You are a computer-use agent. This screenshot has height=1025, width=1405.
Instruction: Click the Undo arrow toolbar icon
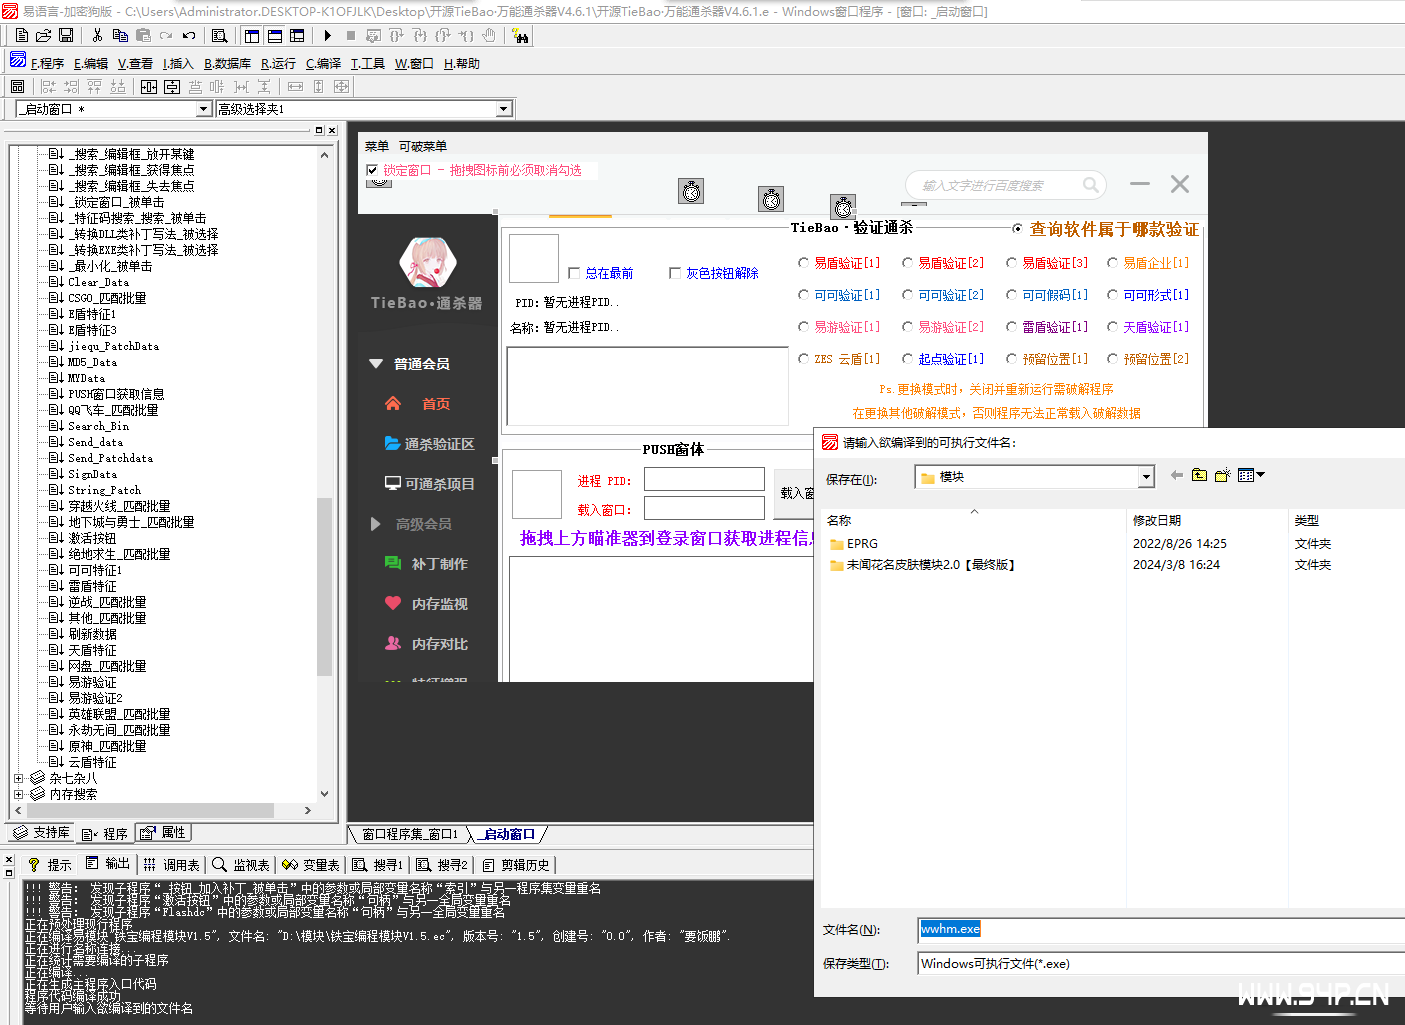[189, 35]
